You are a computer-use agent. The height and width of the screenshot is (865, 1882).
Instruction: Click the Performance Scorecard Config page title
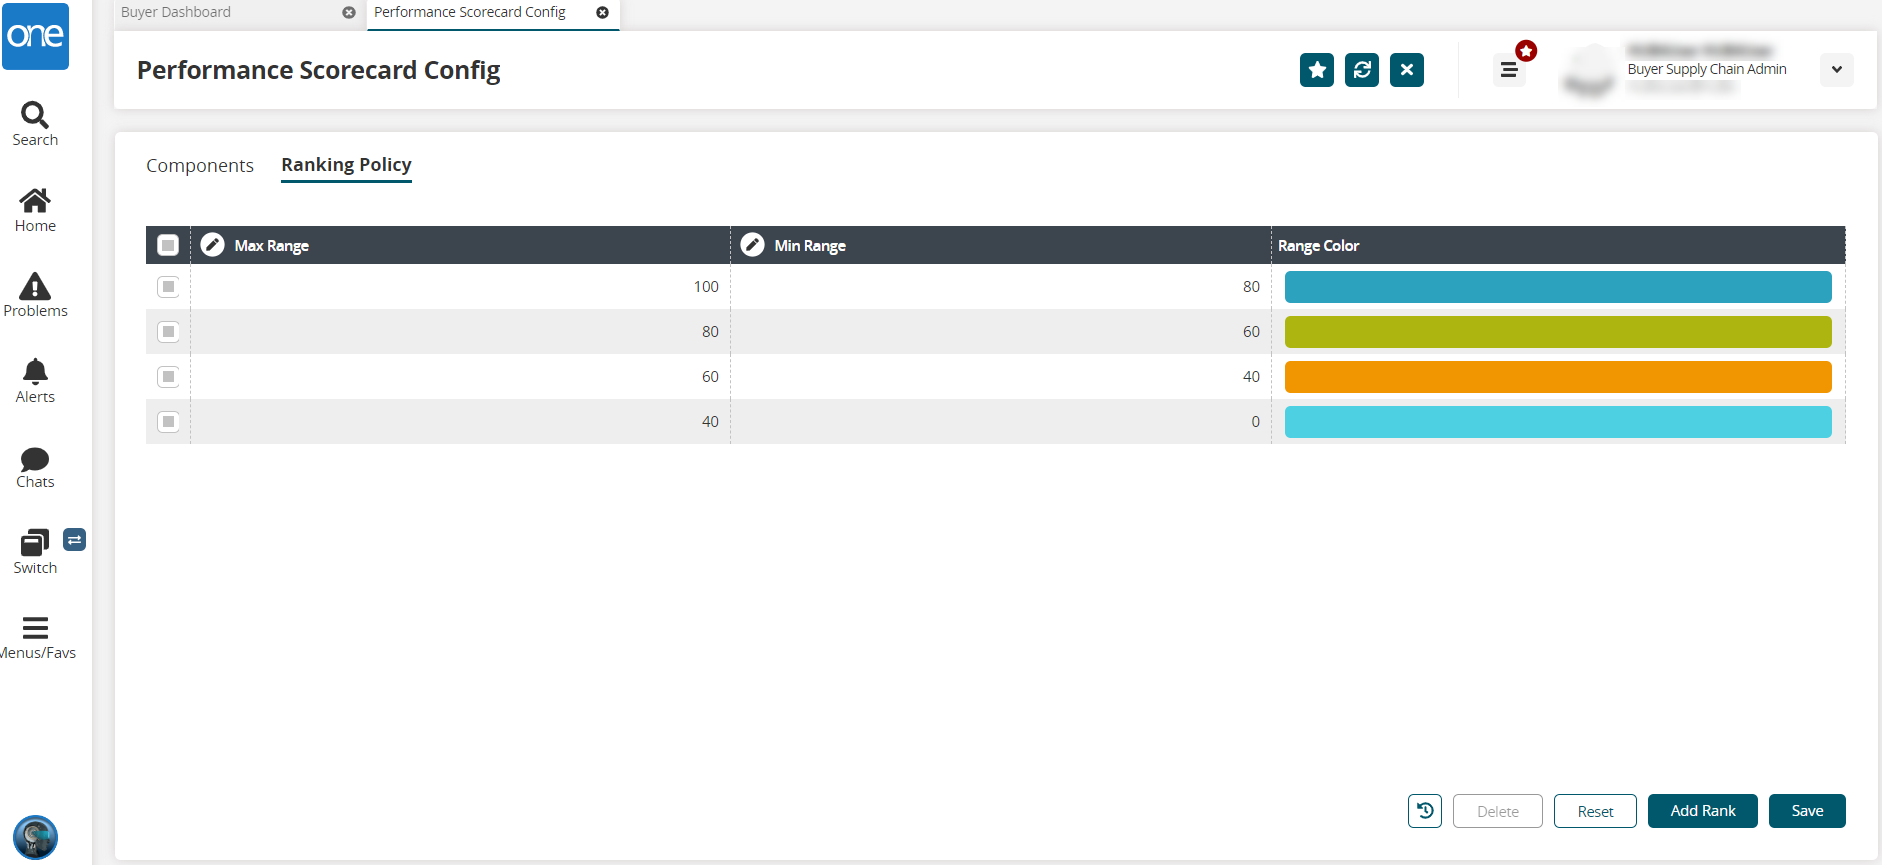[x=319, y=70]
